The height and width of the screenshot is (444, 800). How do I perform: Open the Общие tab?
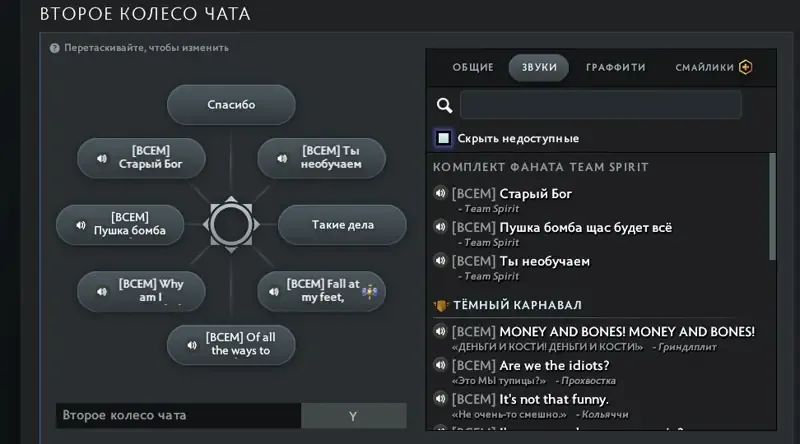click(473, 67)
